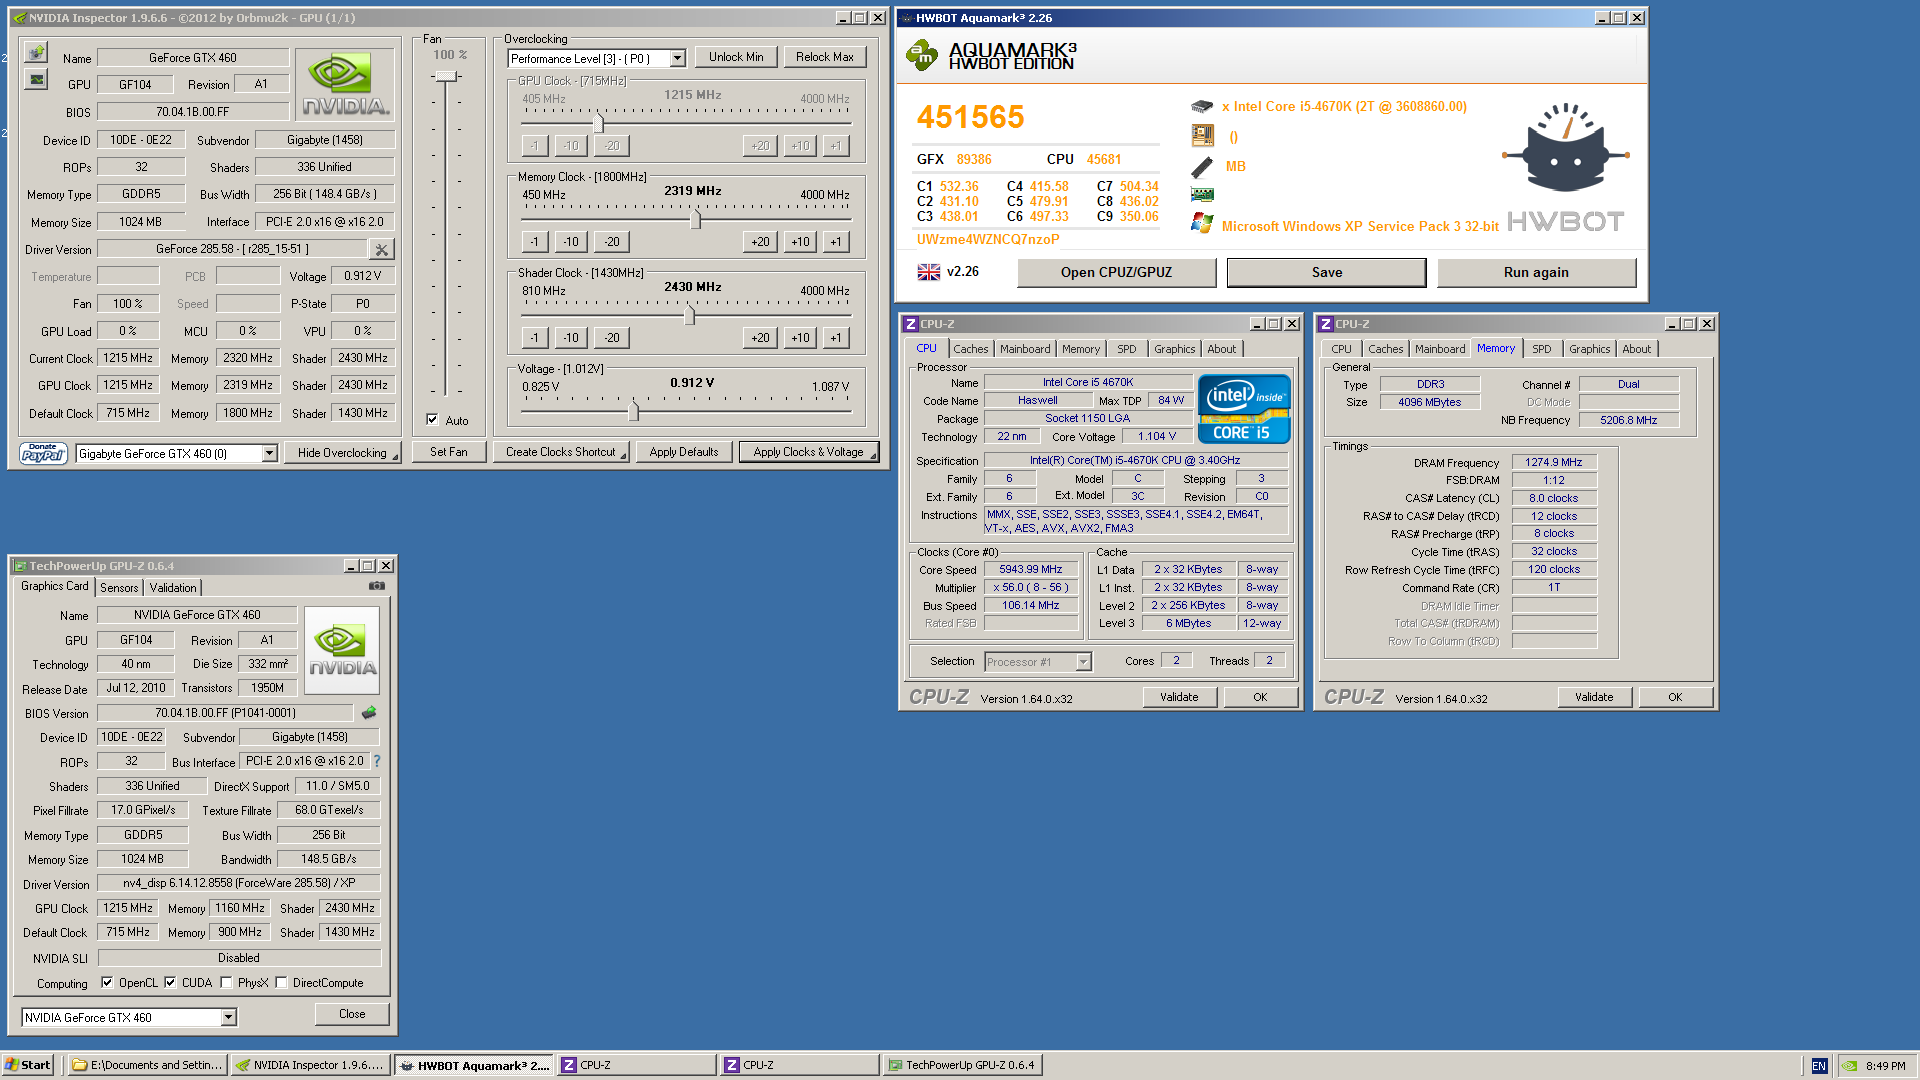Adjust the Voltage slider handle

coord(633,411)
